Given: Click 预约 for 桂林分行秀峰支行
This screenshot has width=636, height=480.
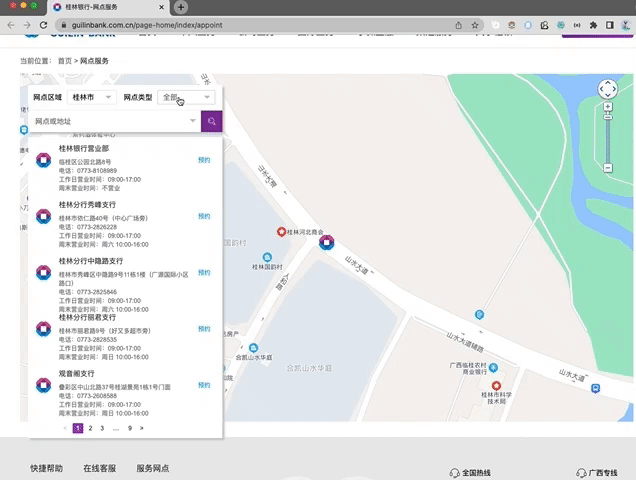Looking at the screenshot, I should [x=204, y=216].
